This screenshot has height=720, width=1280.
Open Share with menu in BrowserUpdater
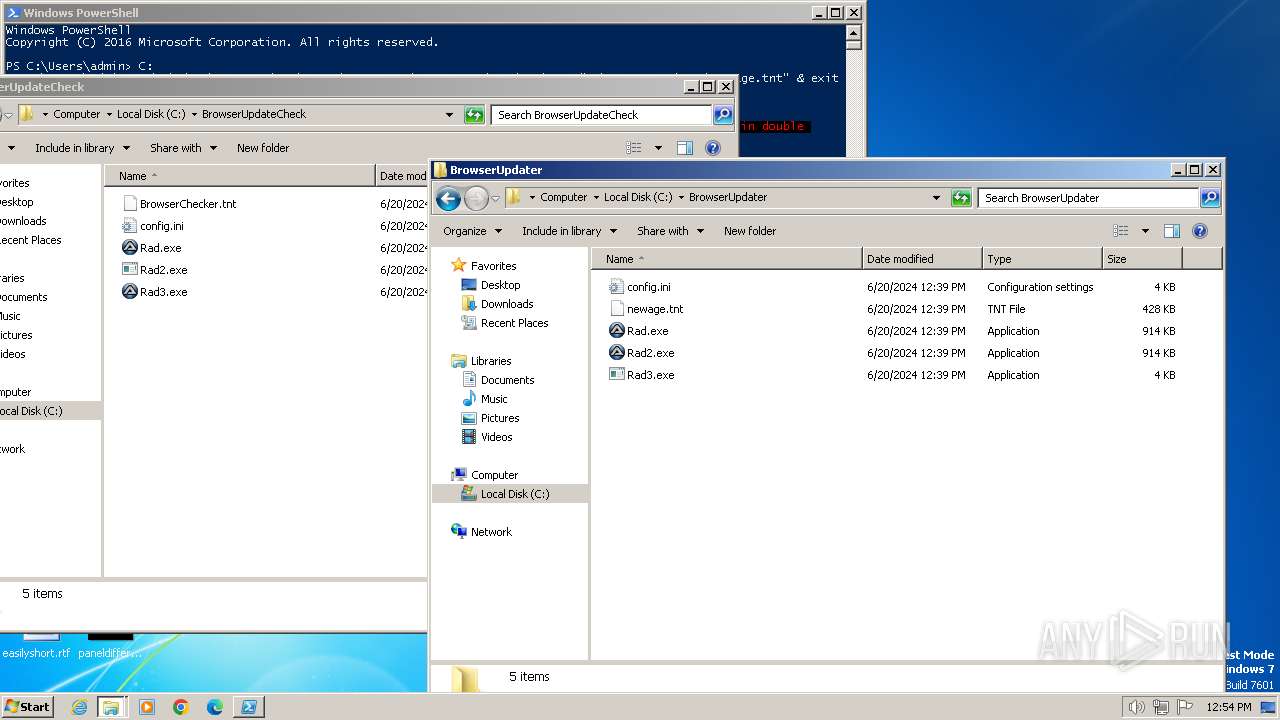coord(670,231)
